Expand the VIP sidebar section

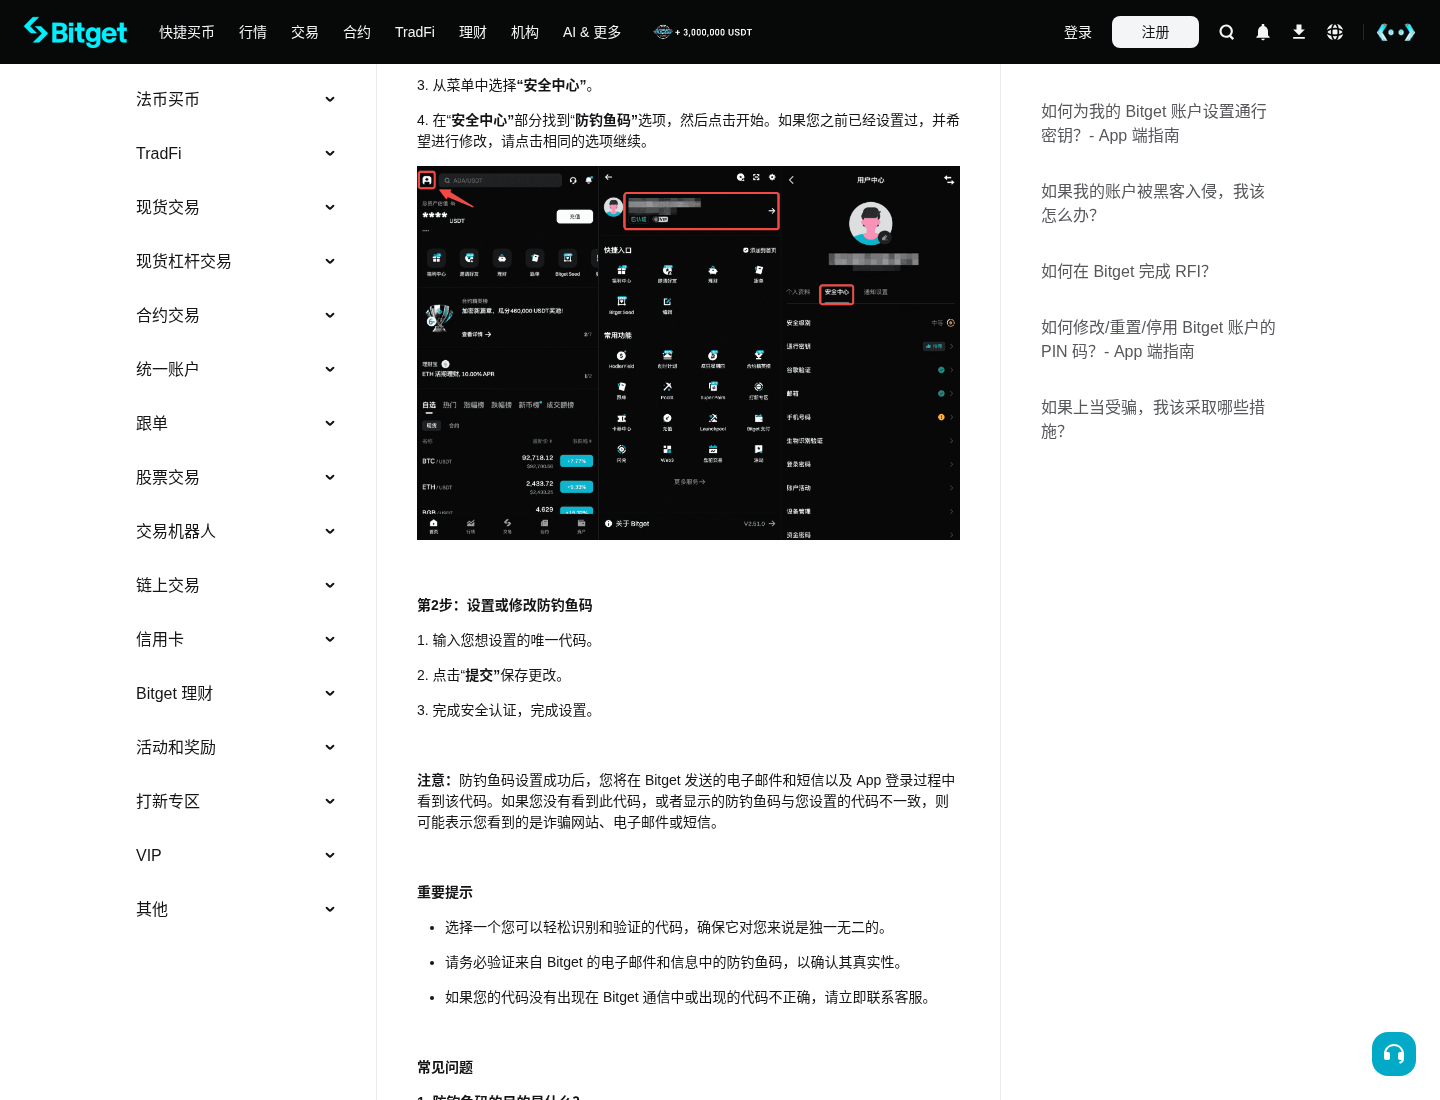pyautogui.click(x=236, y=855)
